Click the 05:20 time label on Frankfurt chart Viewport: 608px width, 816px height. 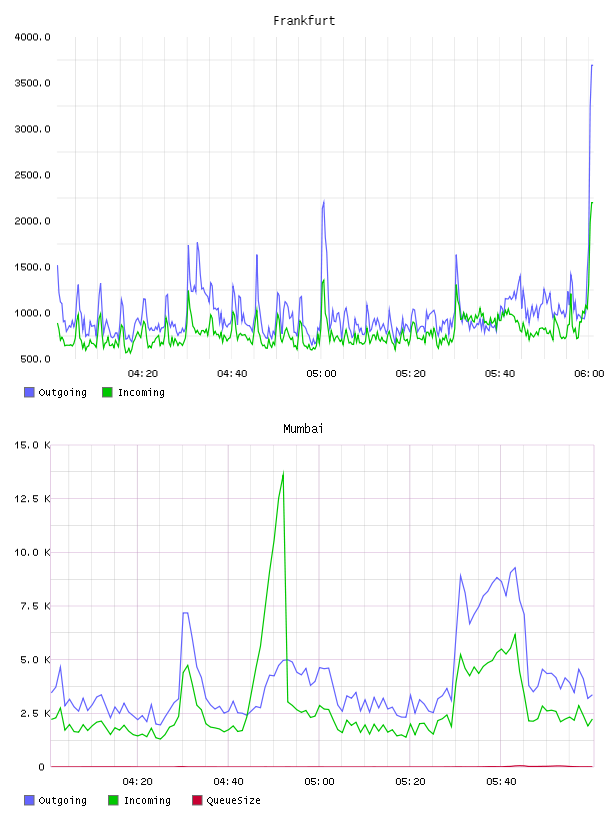410,374
